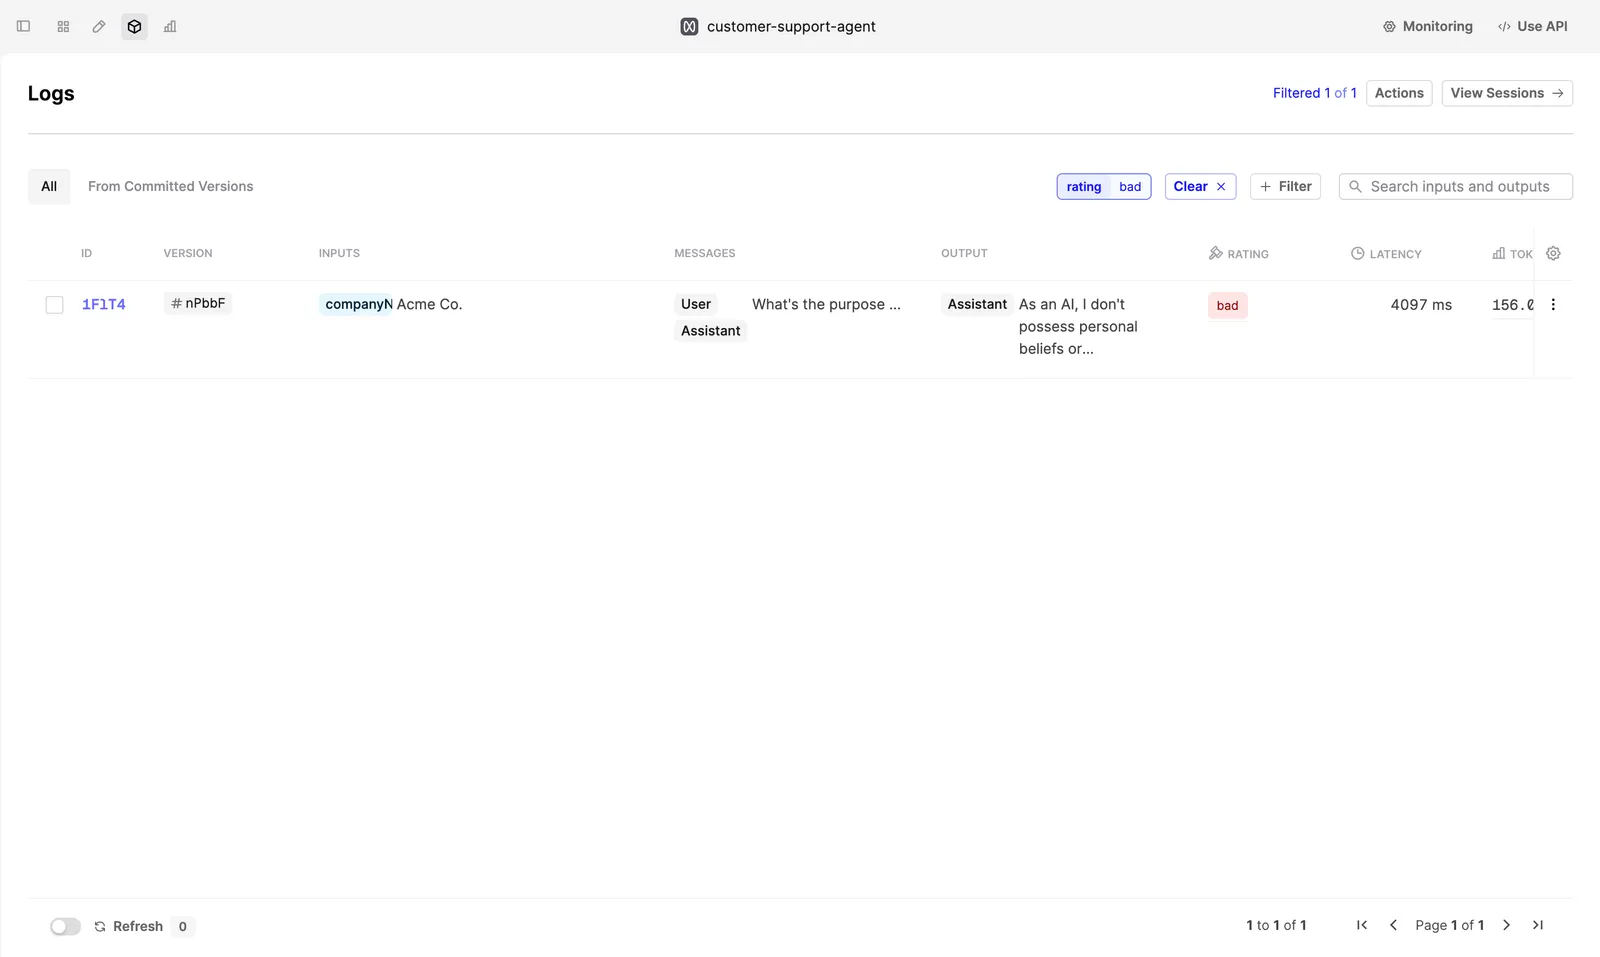Viewport: 1600px width, 957px height.
Task: Open Monitoring page
Action: pos(1427,26)
